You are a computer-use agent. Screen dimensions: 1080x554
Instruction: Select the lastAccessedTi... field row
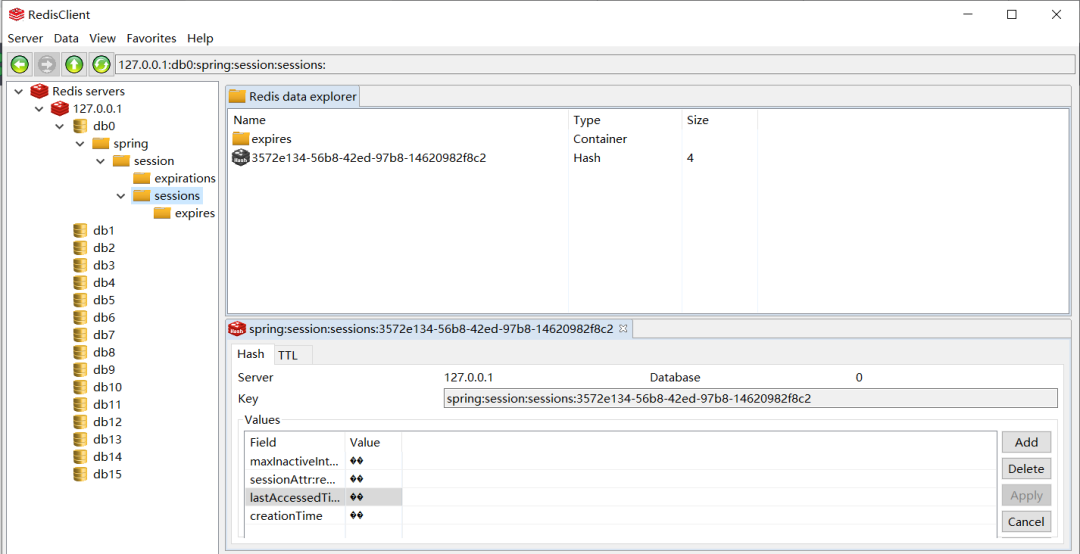pyautogui.click(x=323, y=497)
